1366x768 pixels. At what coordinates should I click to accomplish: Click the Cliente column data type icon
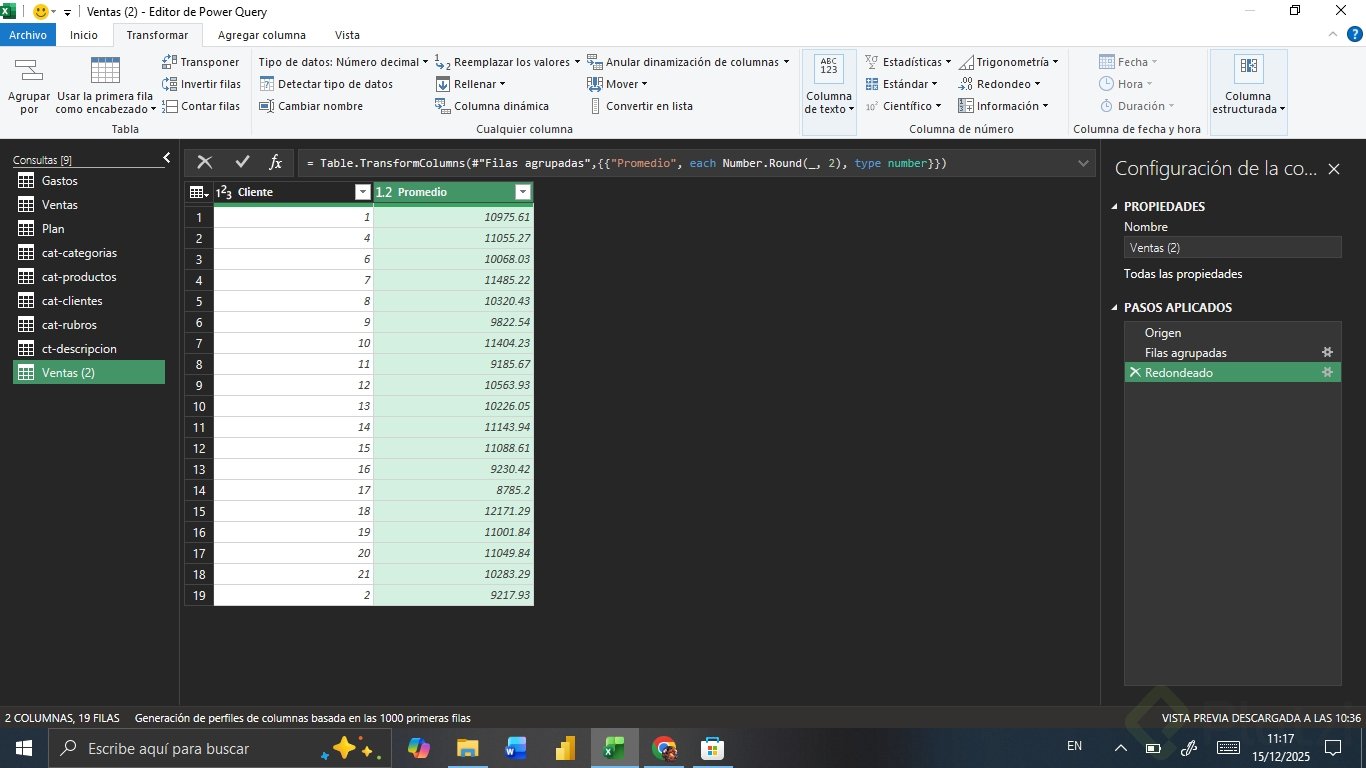coord(224,192)
